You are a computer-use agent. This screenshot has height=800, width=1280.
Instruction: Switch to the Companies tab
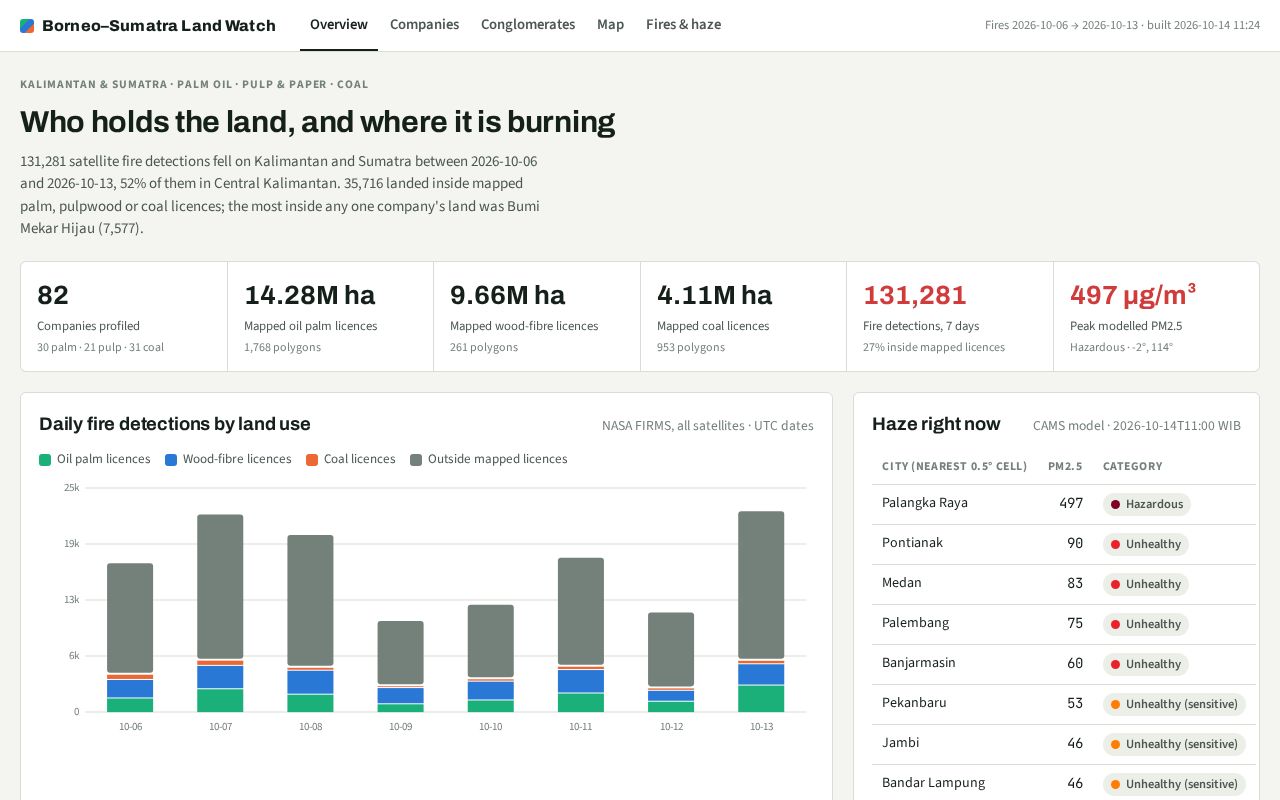click(x=425, y=24)
